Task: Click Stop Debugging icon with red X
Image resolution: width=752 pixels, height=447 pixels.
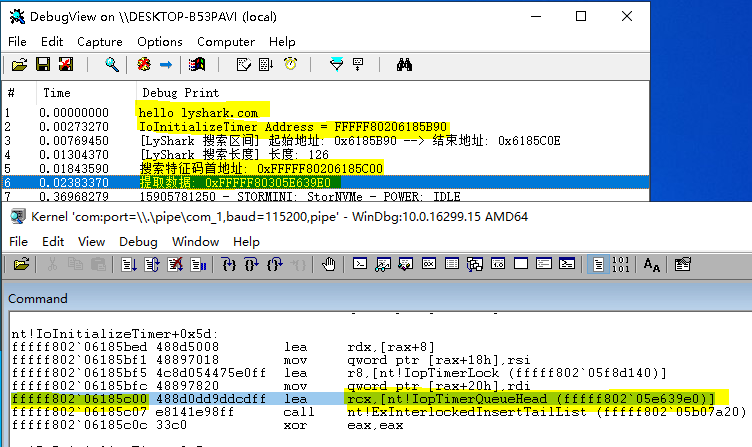Action: (x=175, y=264)
